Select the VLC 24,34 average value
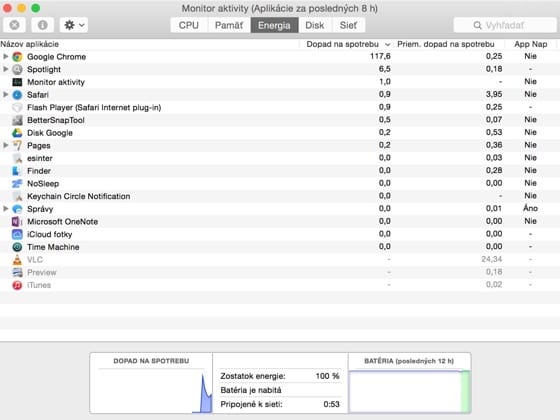The height and width of the screenshot is (420, 560). tap(491, 259)
